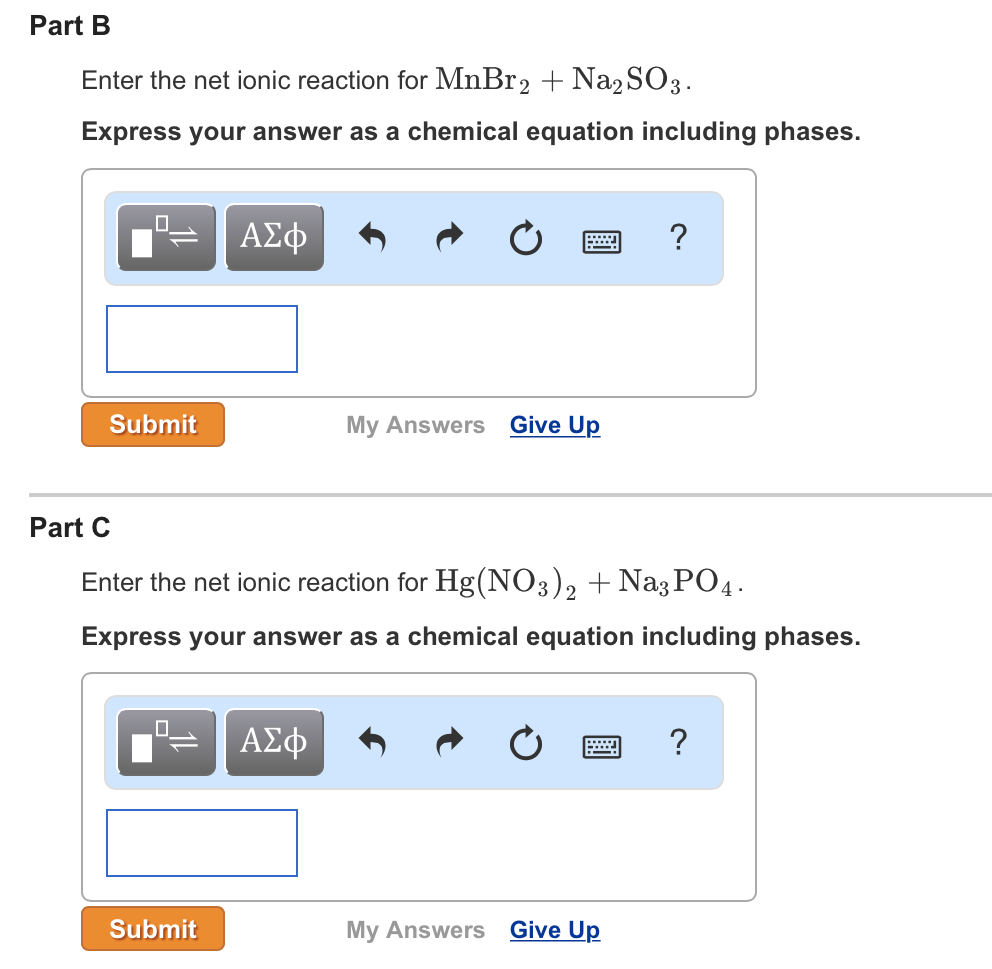This screenshot has height=969, width=992.
Task: Submit the Part B answer
Action: tap(152, 424)
